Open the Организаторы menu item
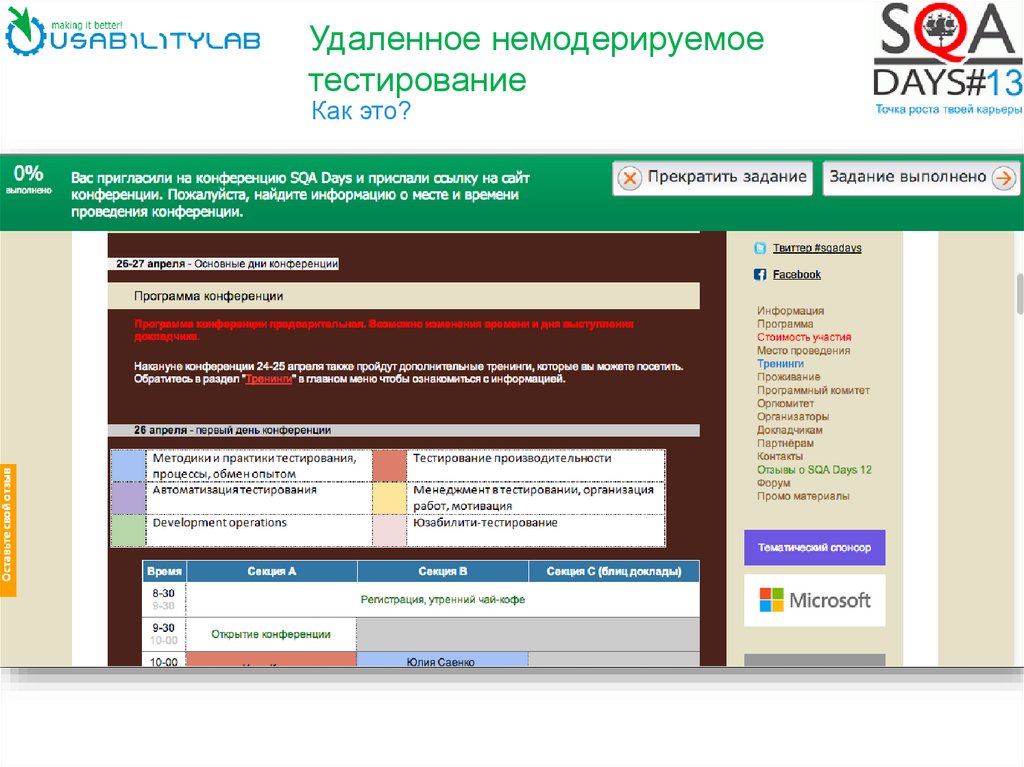The width and height of the screenshot is (1024, 767). (793, 417)
